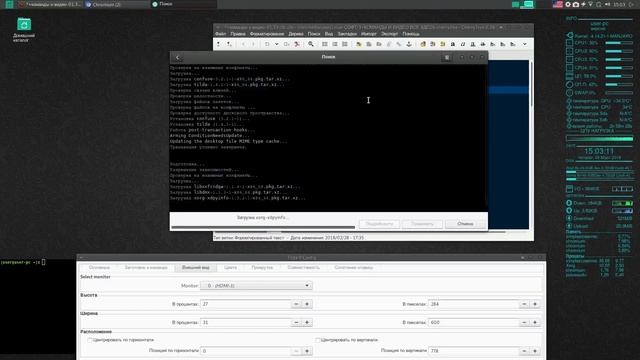The height and width of the screenshot is (360, 640).
Task: Click the numbered list icon in CherryTree
Action: click(x=335, y=44)
